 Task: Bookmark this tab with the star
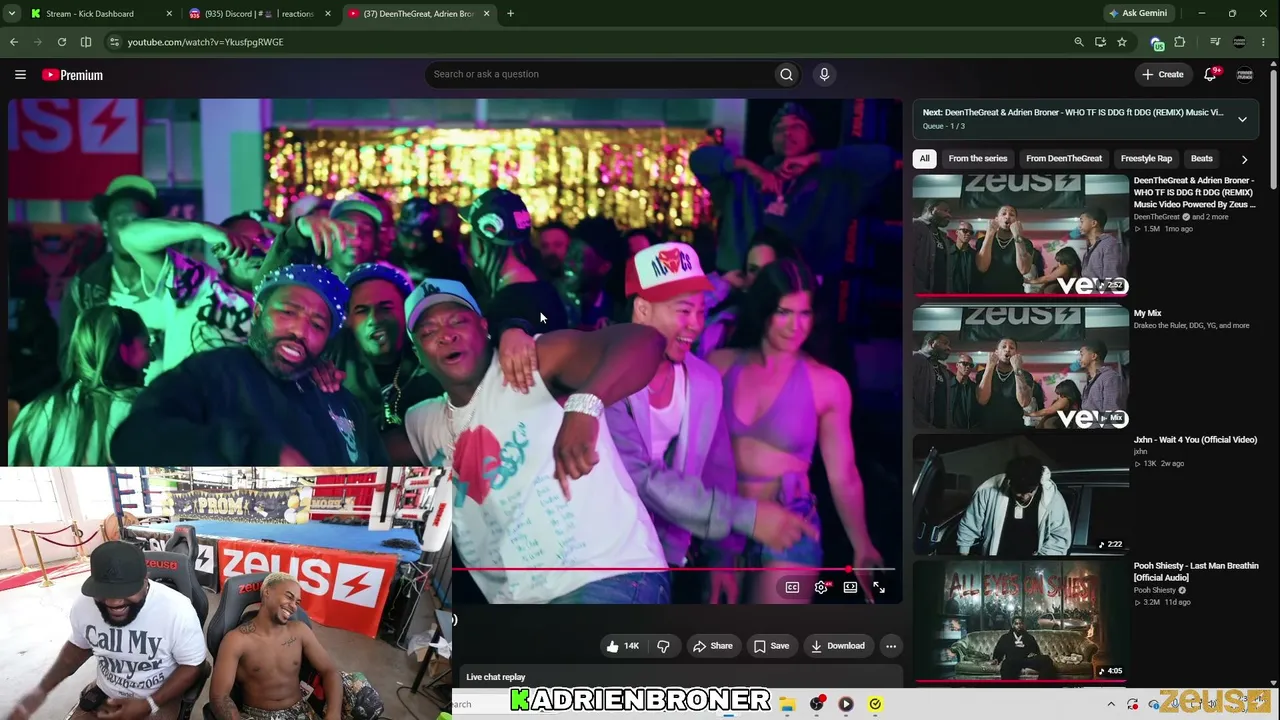coord(1122,42)
